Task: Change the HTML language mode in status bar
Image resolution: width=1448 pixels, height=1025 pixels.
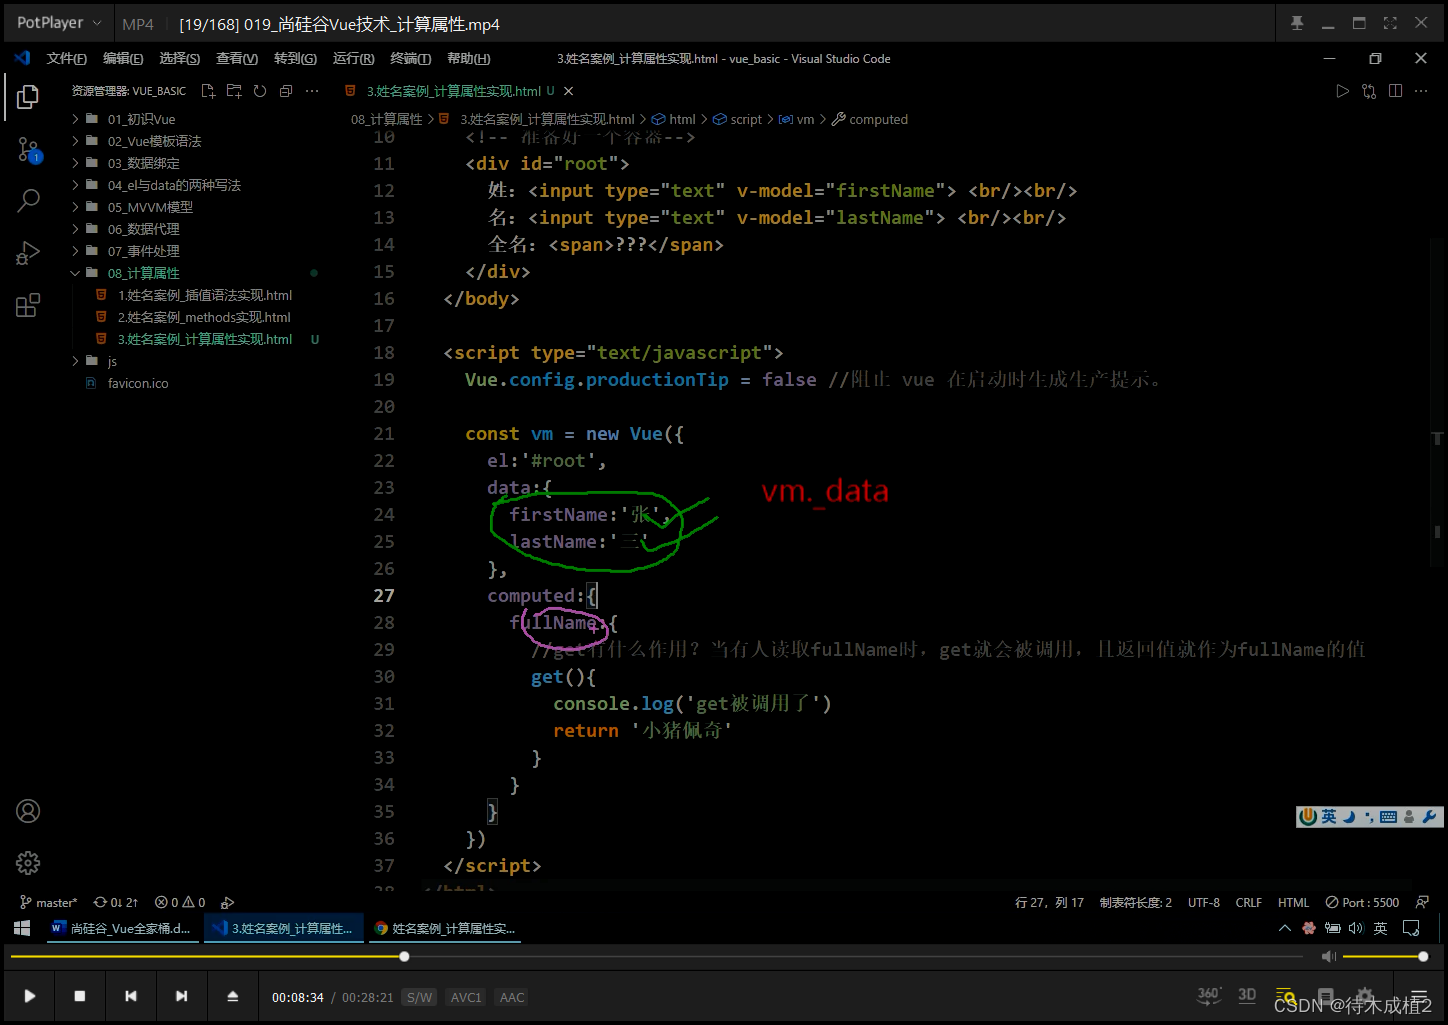Action: tap(1293, 902)
